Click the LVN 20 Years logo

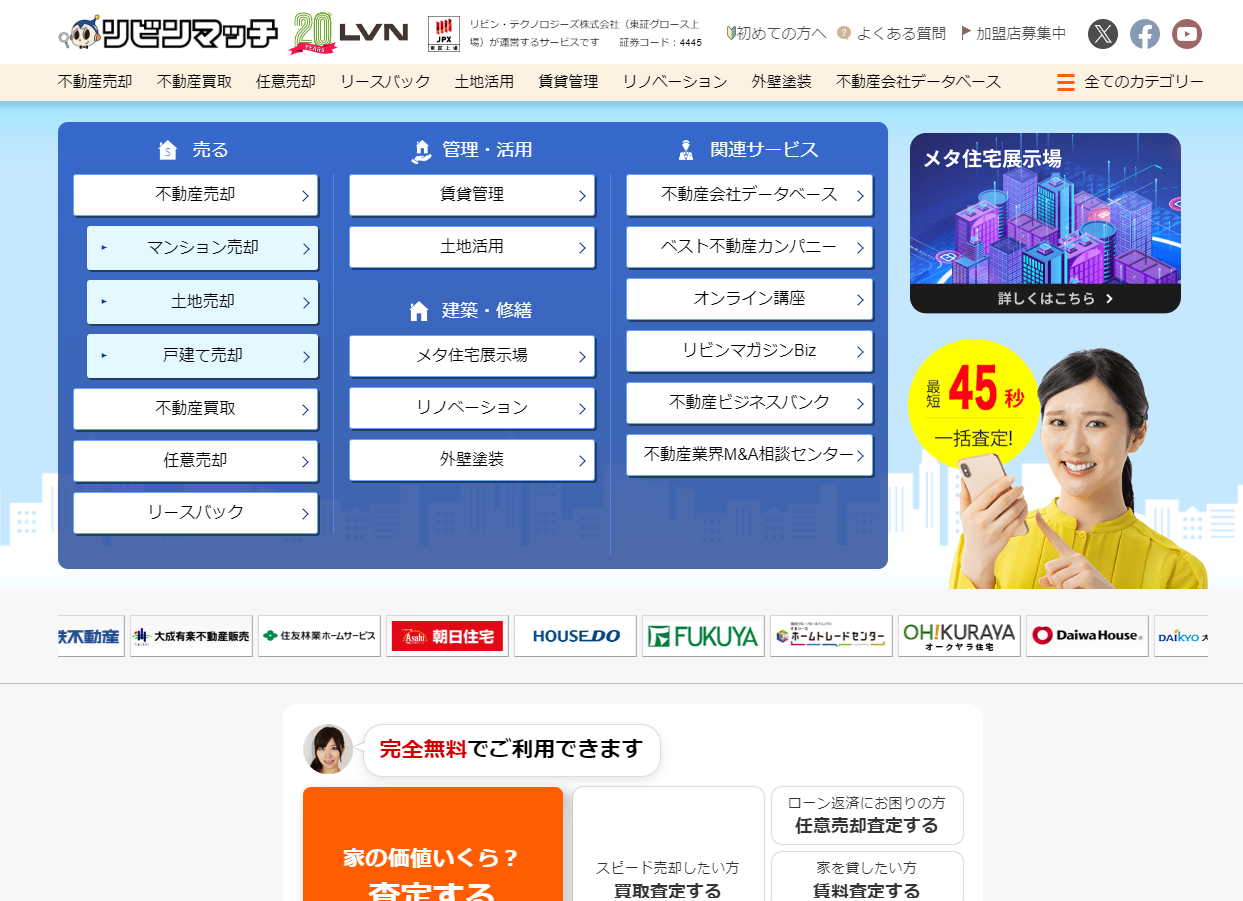coord(349,33)
